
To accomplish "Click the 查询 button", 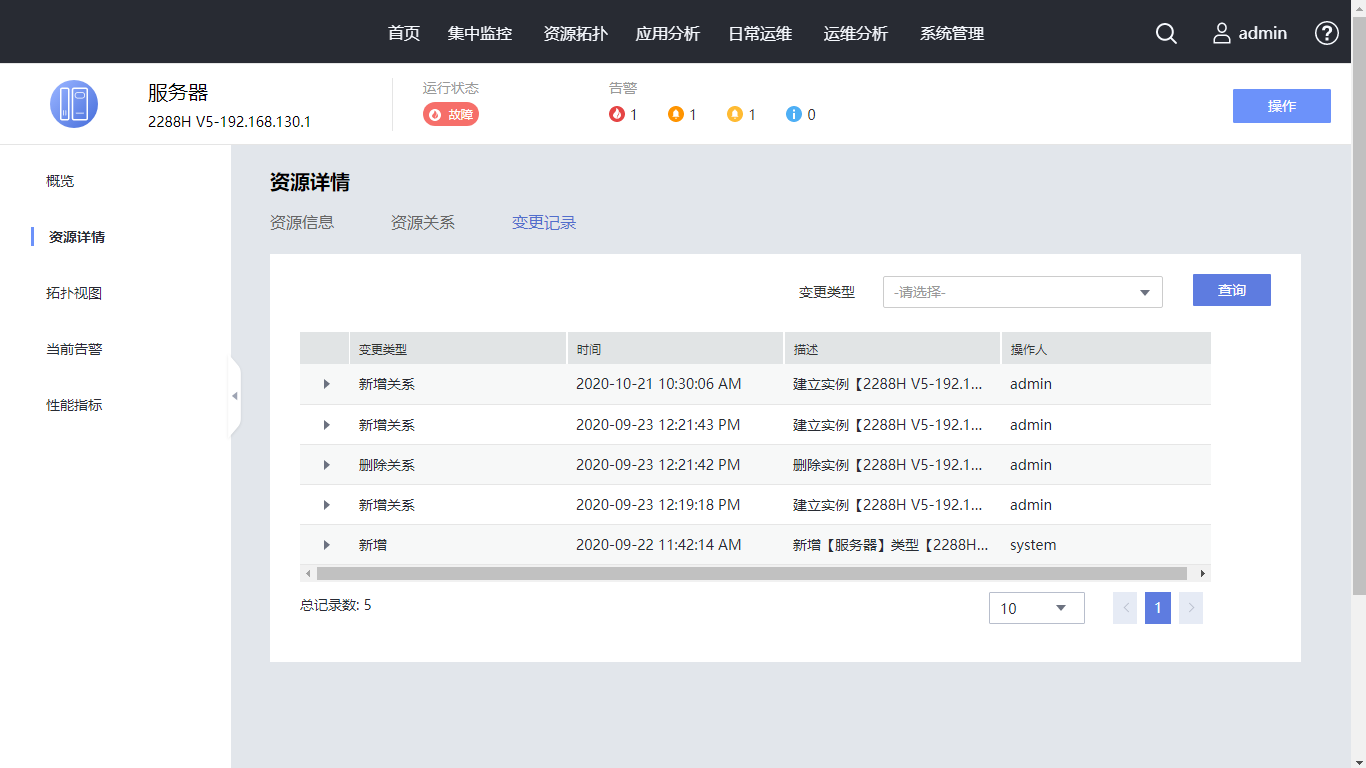I will point(1231,290).
